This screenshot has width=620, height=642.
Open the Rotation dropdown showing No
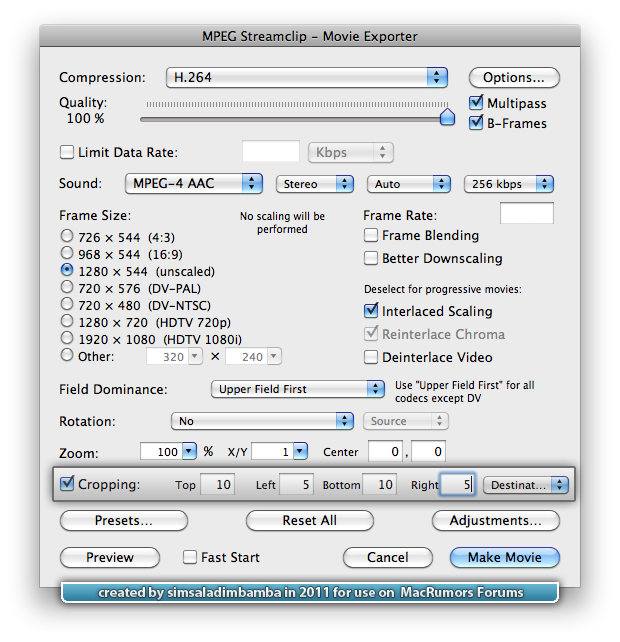pos(262,421)
